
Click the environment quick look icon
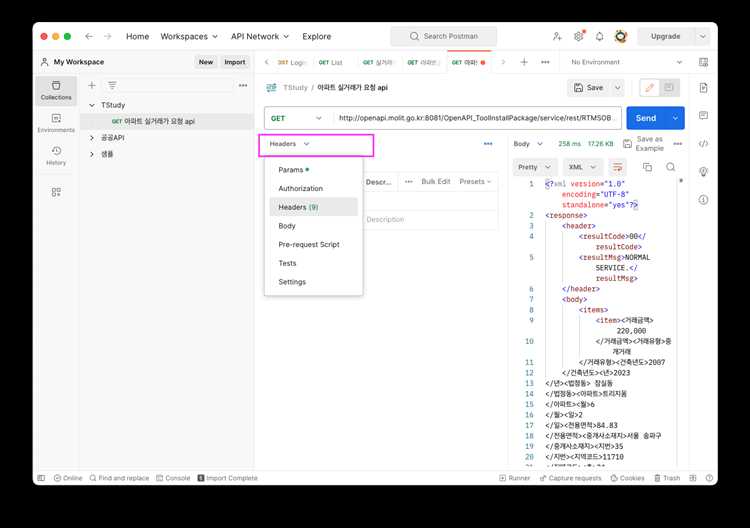pos(704,62)
